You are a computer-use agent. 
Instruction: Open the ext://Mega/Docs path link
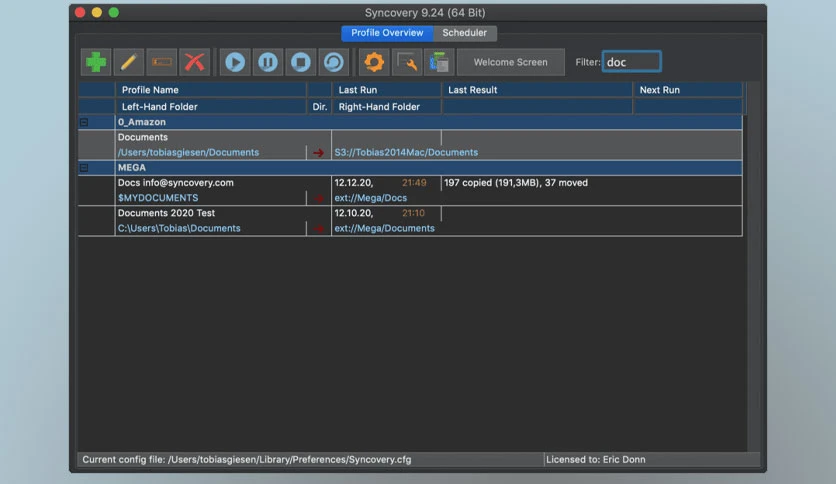371,198
